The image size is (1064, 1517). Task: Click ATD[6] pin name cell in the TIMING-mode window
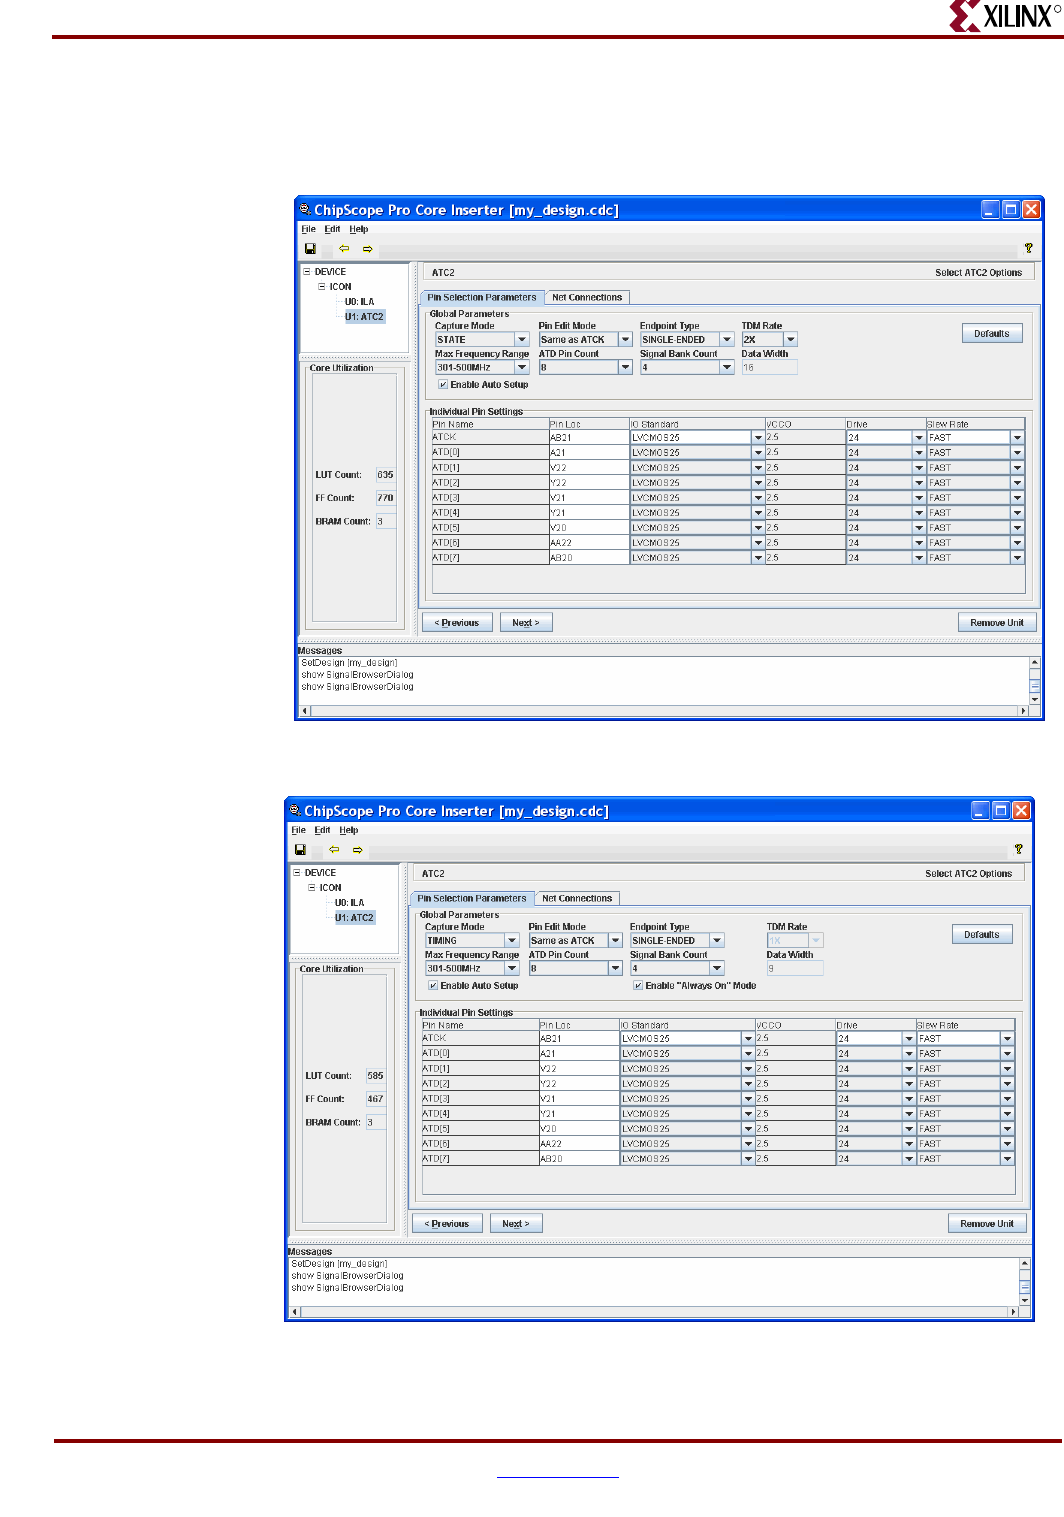[480, 1144]
